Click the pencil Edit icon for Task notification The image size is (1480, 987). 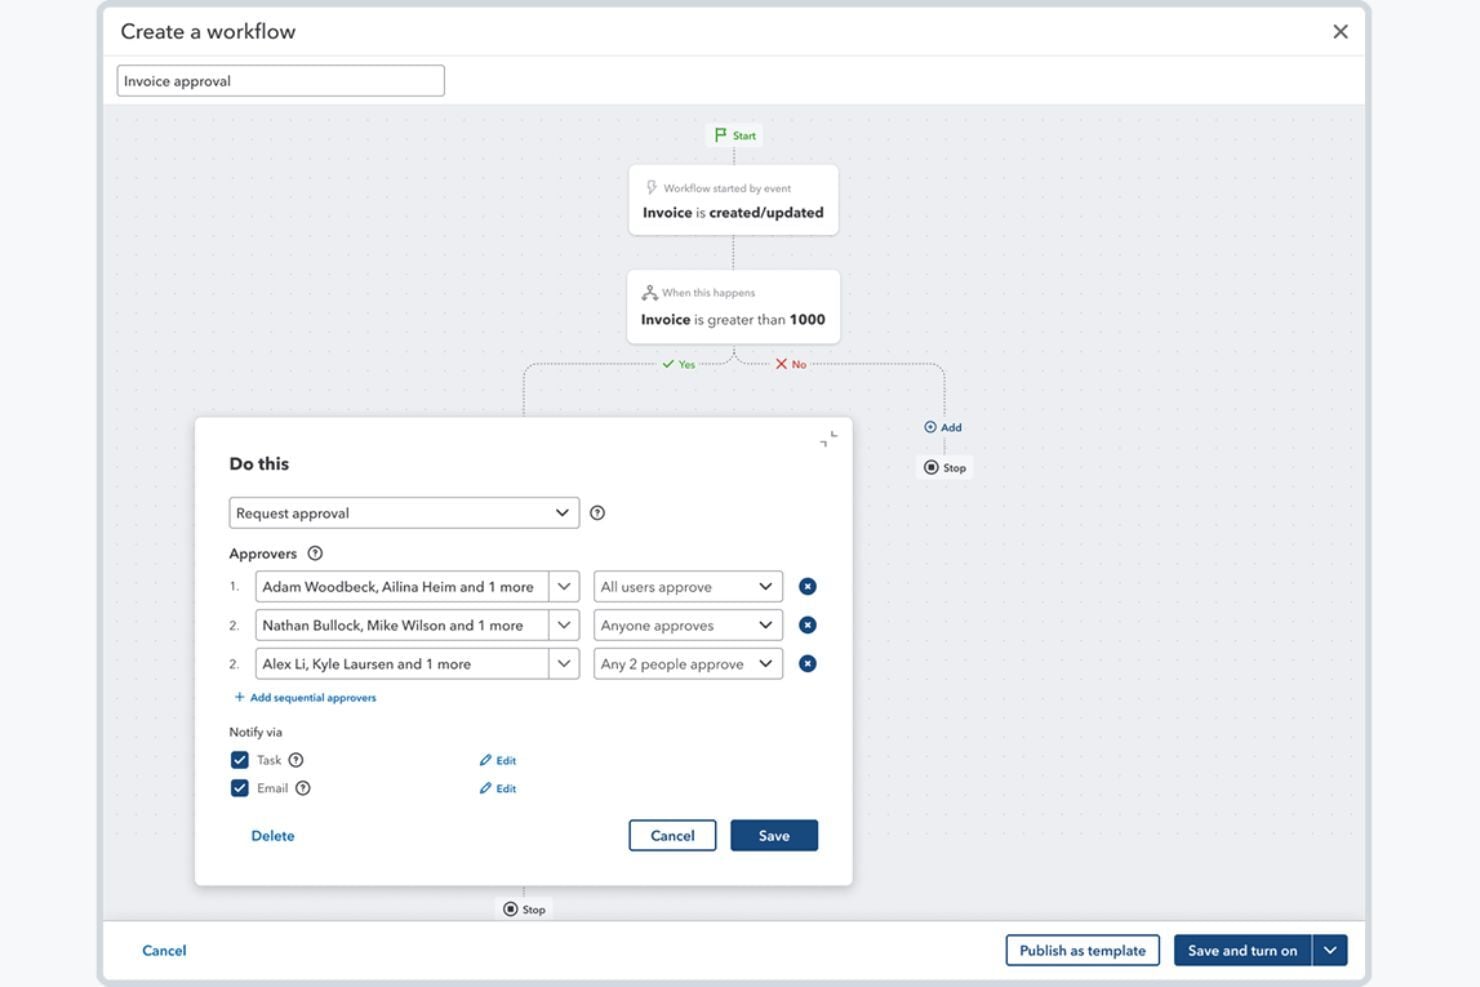pos(485,760)
